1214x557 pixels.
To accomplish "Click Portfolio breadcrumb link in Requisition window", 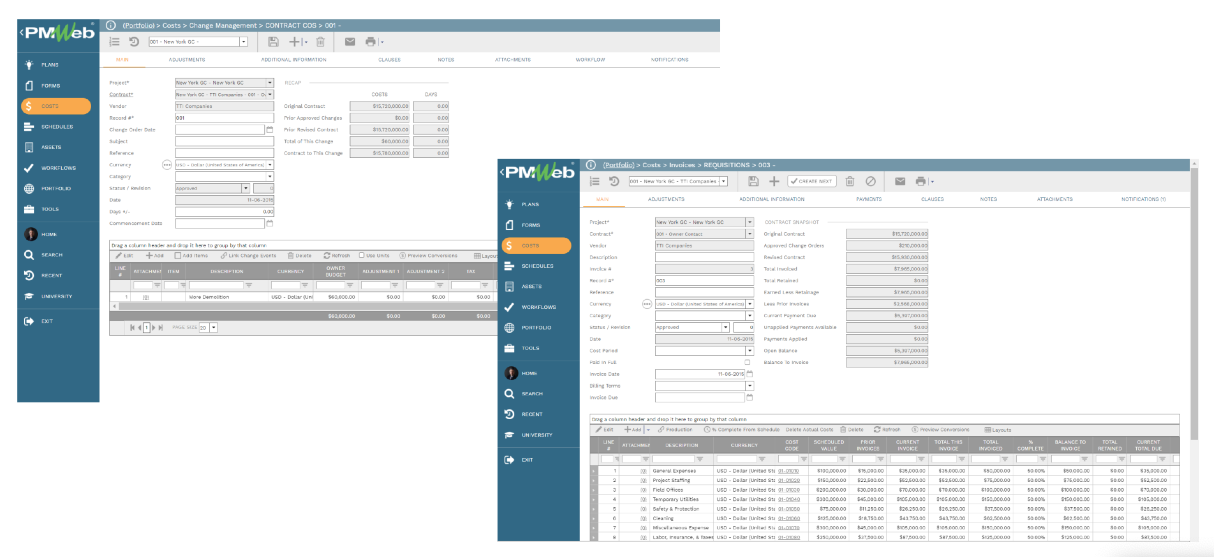I will point(617,164).
